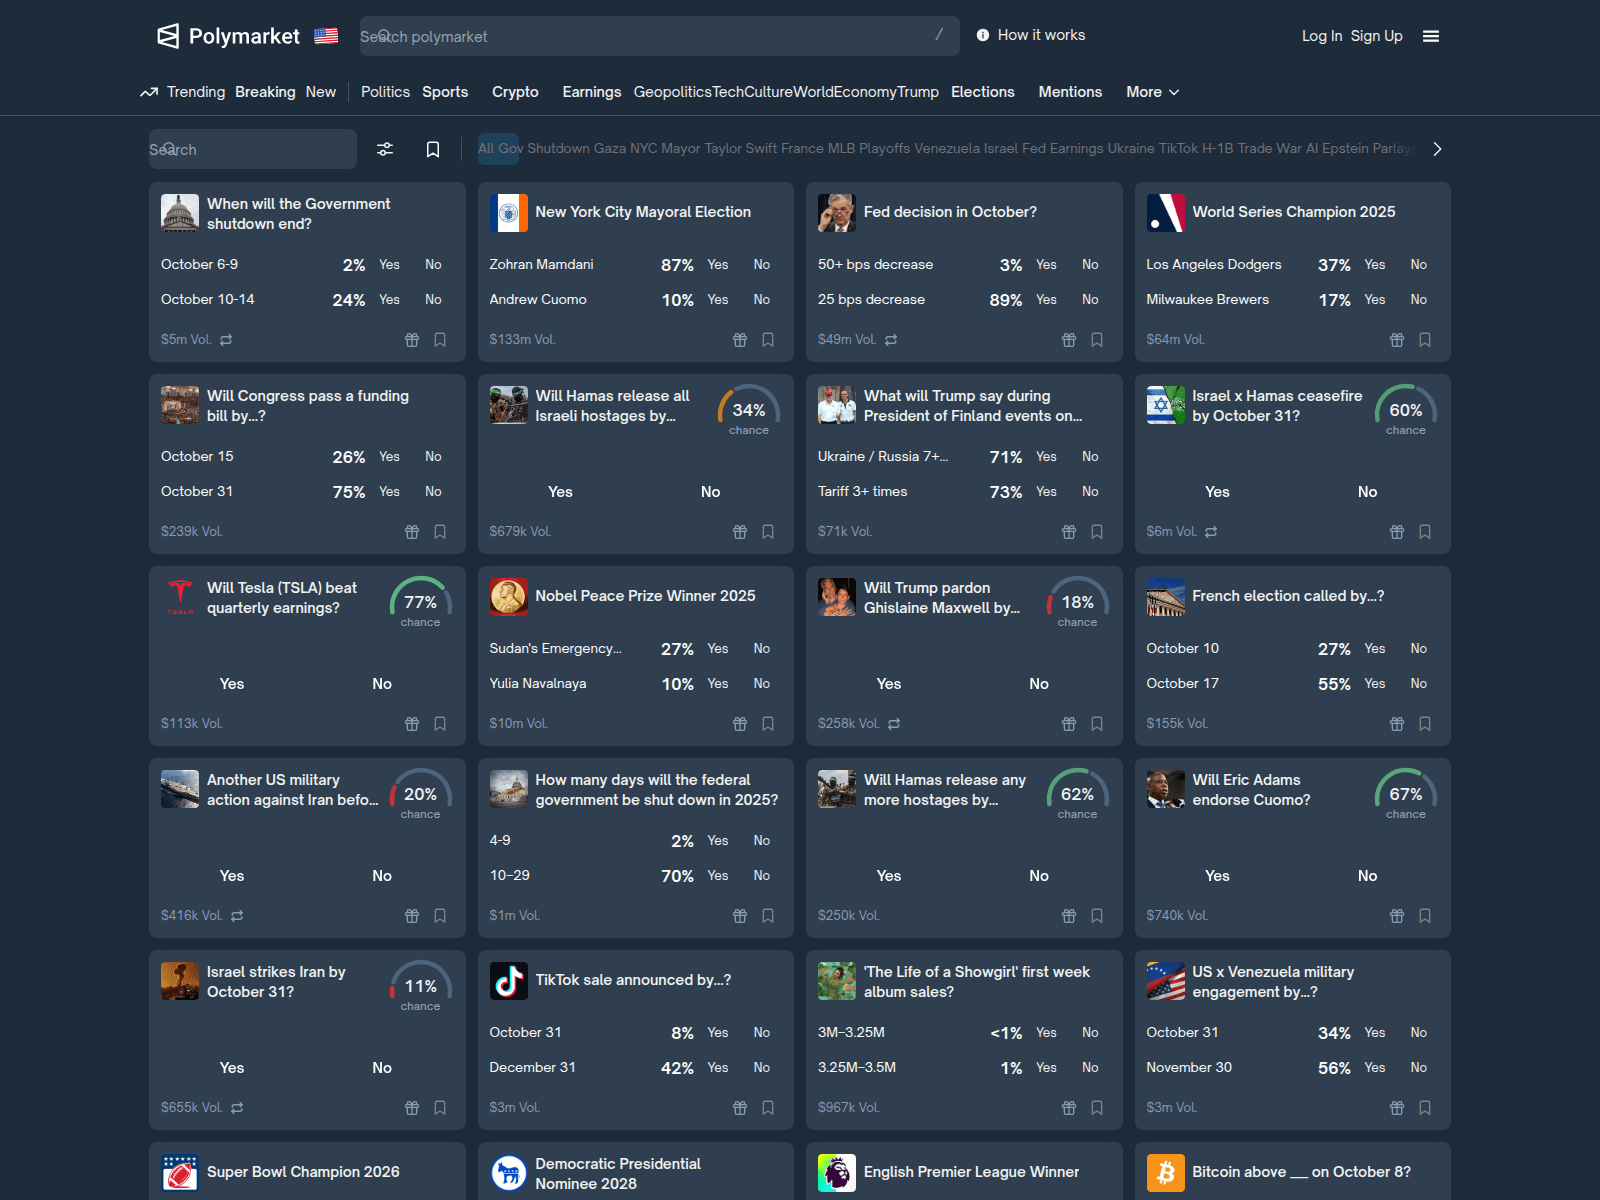Open the hamburger menu icon
Image resolution: width=1600 pixels, height=1200 pixels.
1431,36
